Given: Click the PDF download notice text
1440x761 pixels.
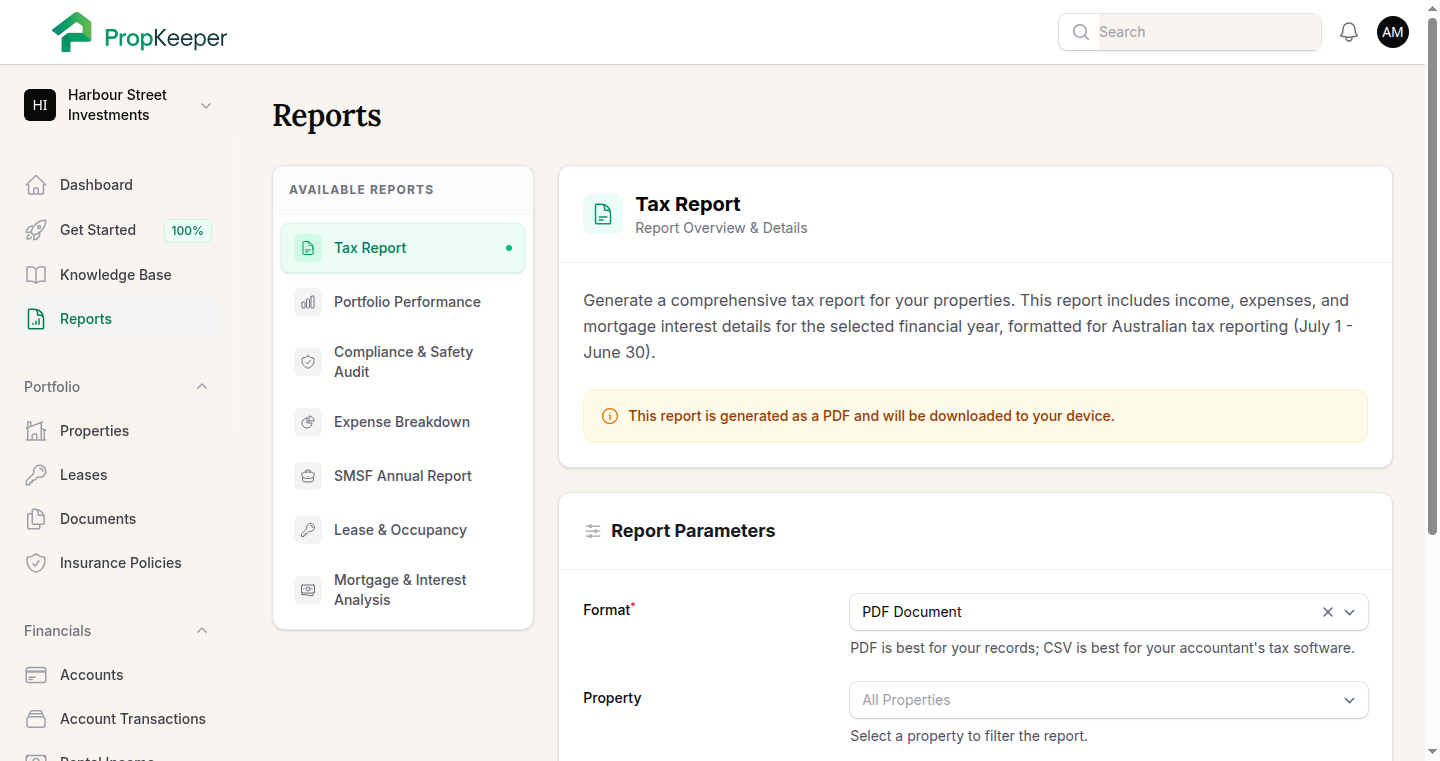Looking at the screenshot, I should (x=871, y=416).
